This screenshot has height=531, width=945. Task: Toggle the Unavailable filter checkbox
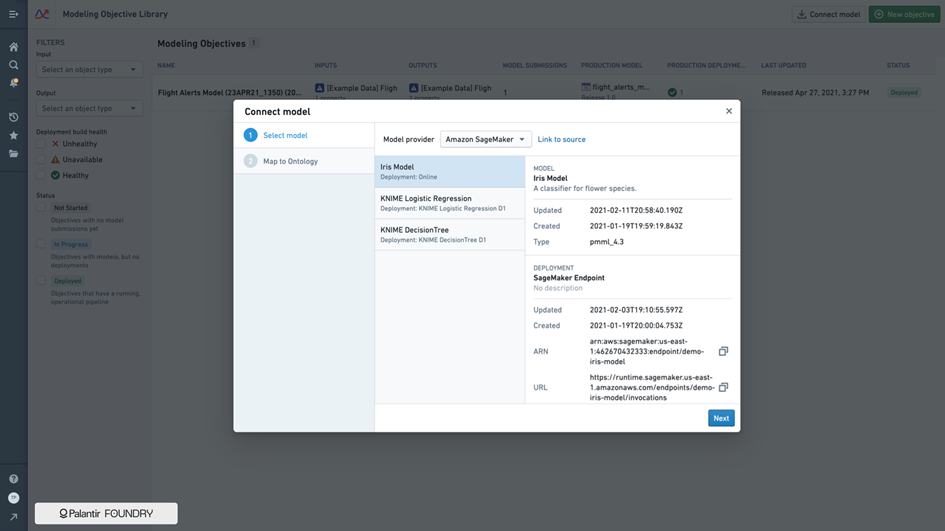coord(41,160)
